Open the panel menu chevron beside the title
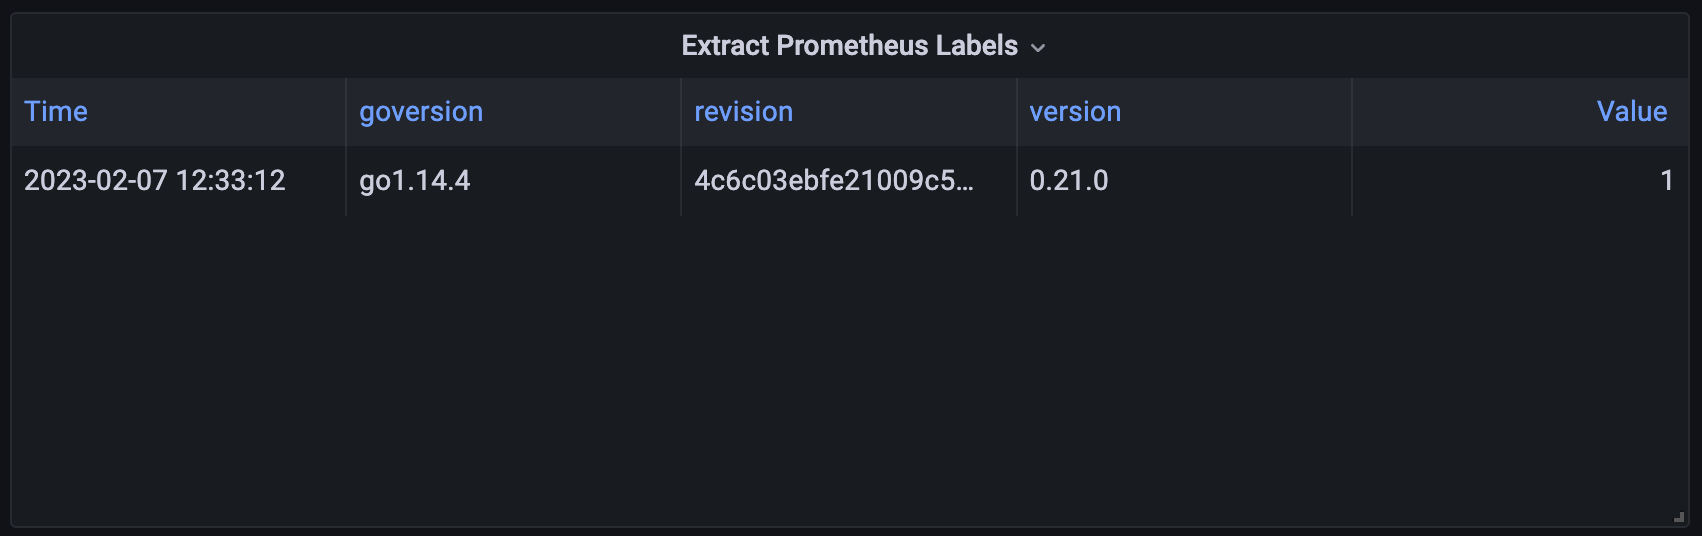Viewport: 1702px width, 536px height. [1038, 48]
